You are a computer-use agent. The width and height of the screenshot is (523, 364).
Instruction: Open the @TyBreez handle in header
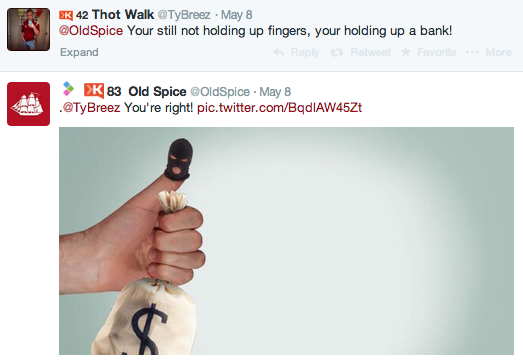click(184, 15)
